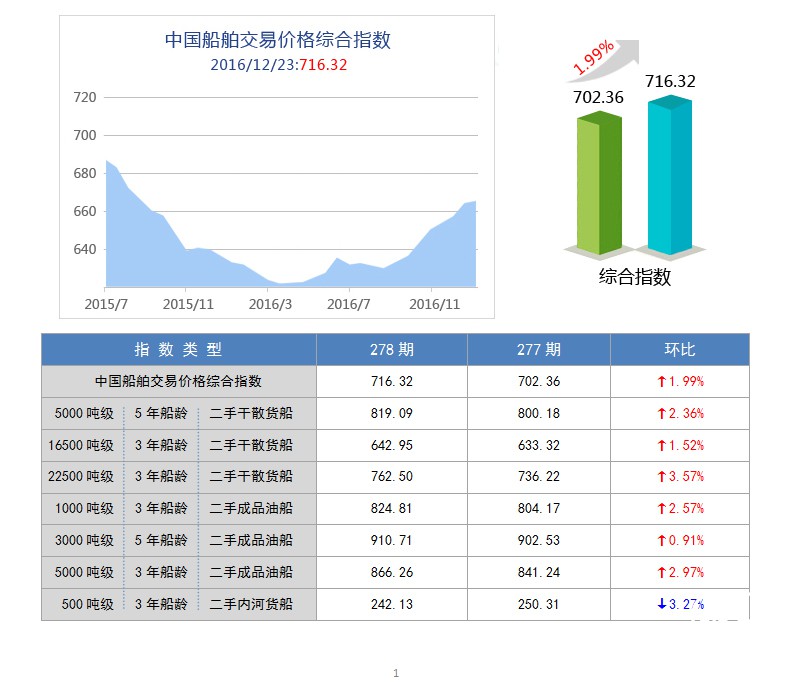Select cell 250.31
Image resolution: width=793 pixels, height=690 pixels.
[539, 604]
